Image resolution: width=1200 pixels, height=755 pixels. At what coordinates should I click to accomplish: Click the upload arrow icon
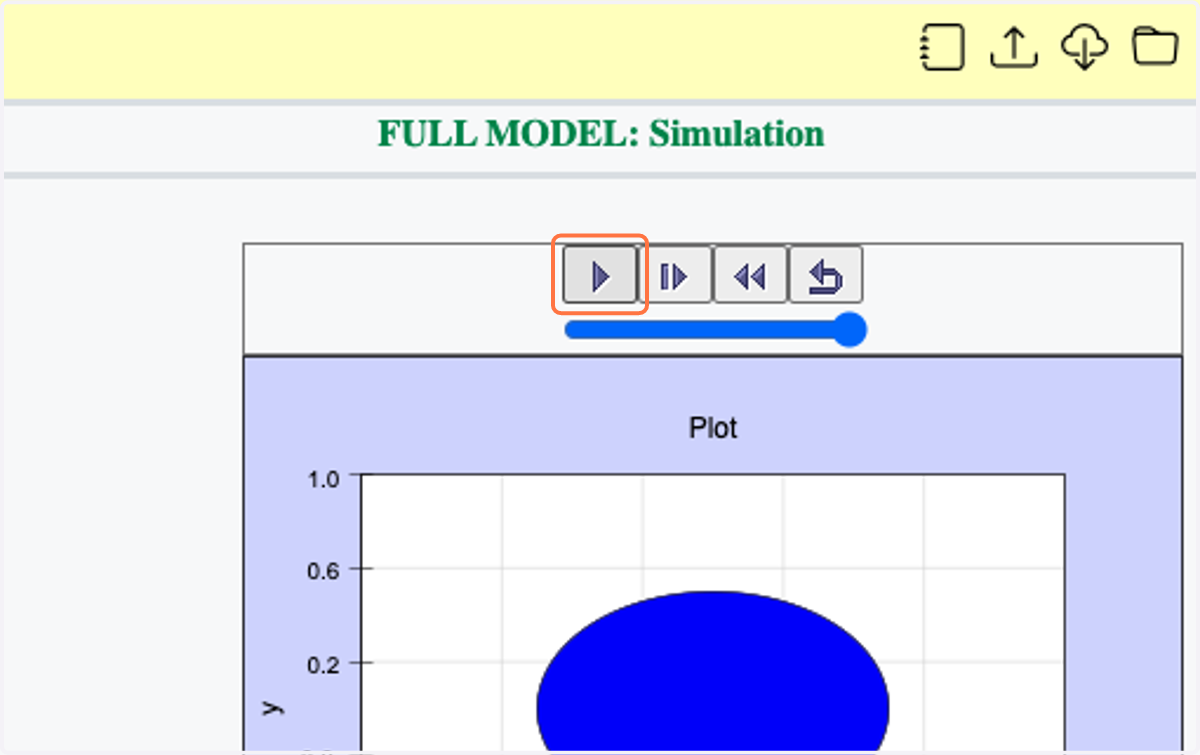[1014, 47]
